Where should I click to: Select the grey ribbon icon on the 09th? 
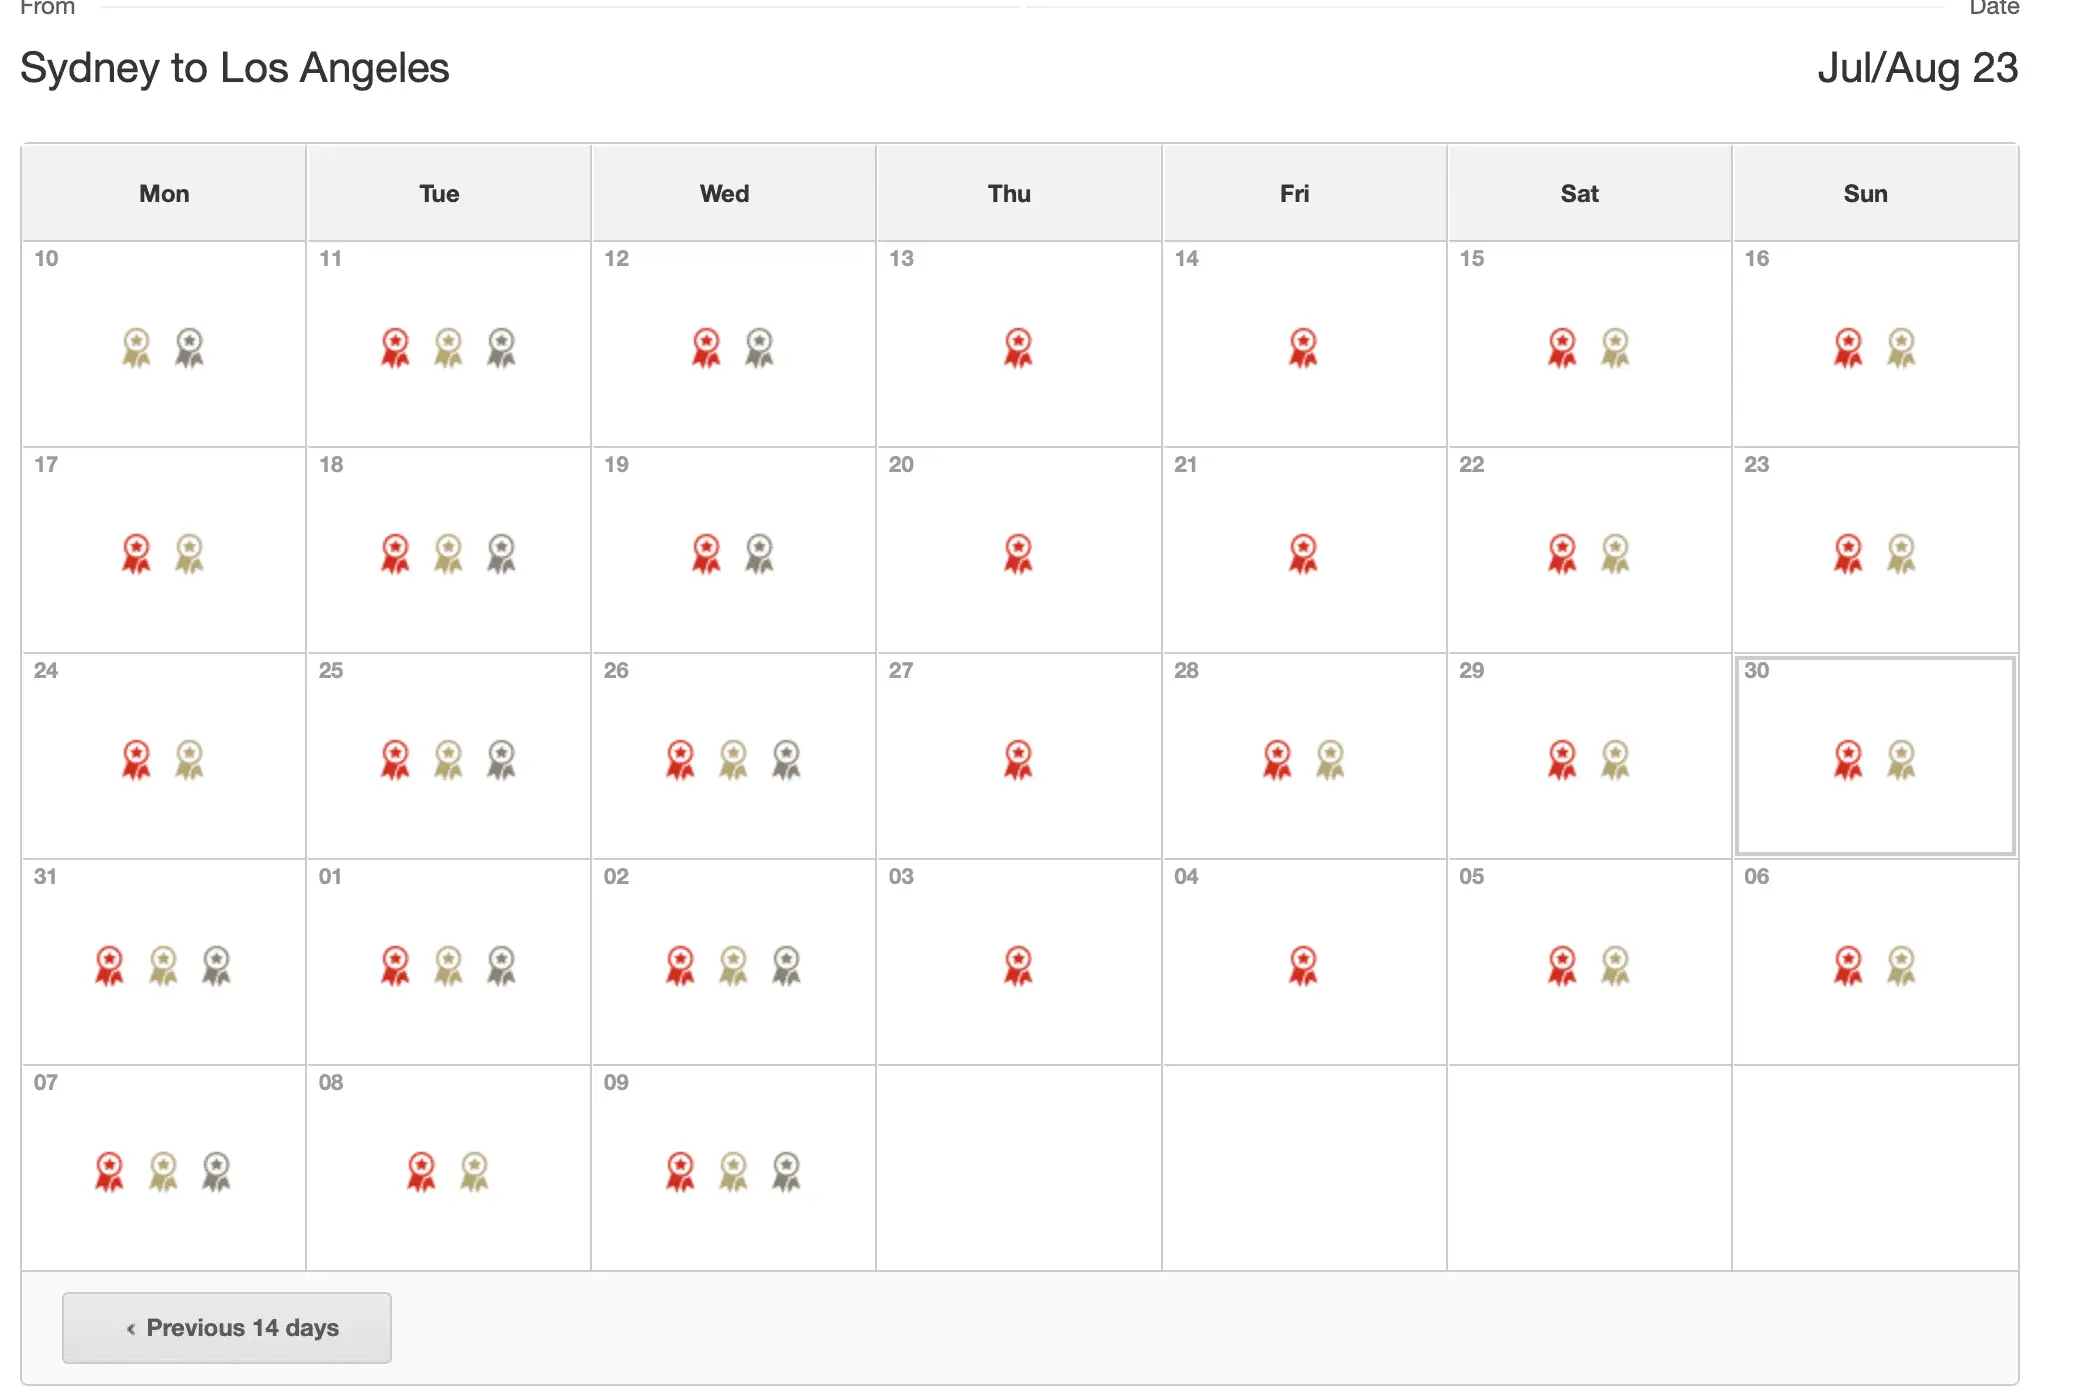coord(786,1172)
